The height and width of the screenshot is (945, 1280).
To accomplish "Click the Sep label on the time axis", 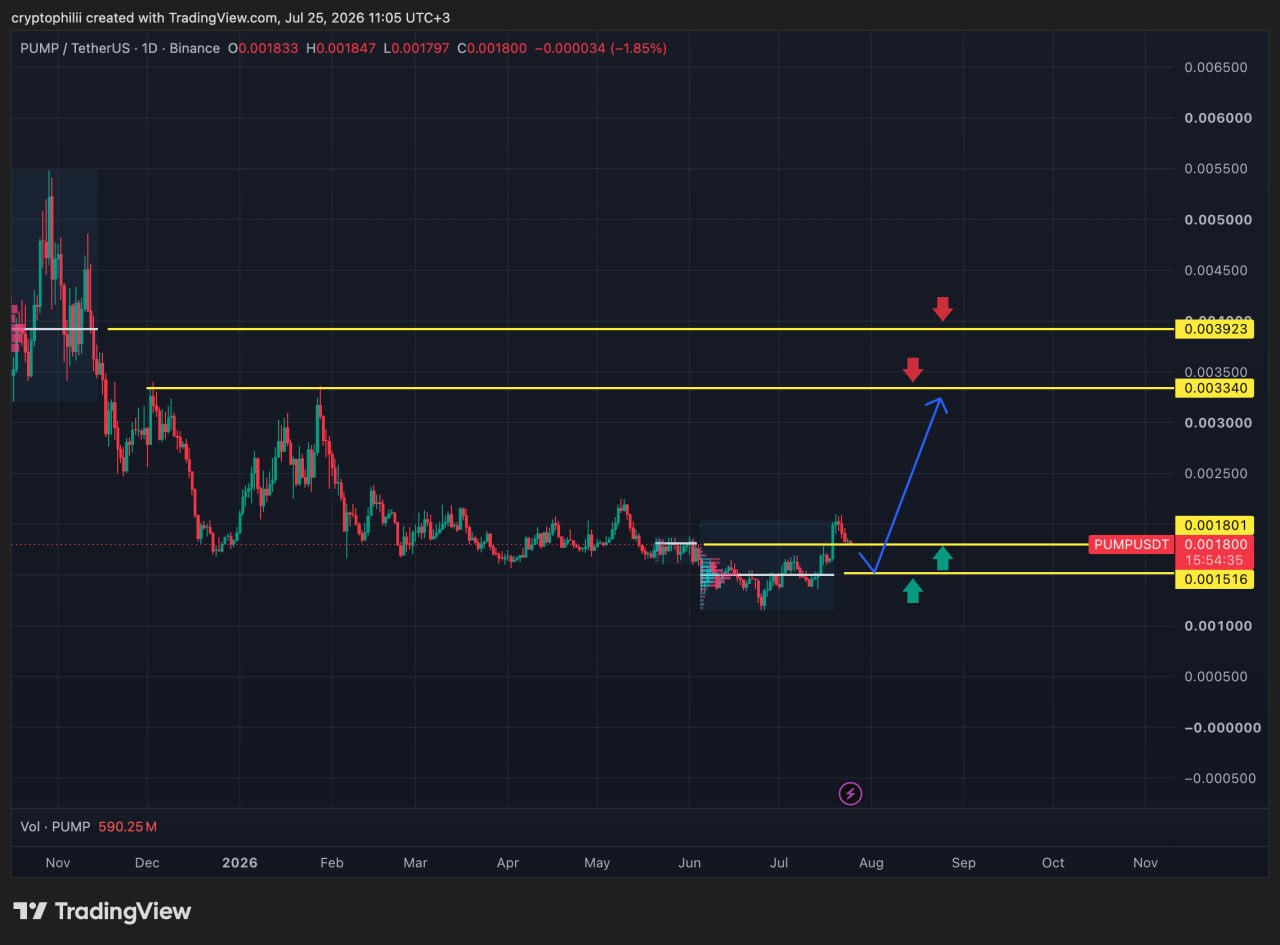I will (x=963, y=863).
